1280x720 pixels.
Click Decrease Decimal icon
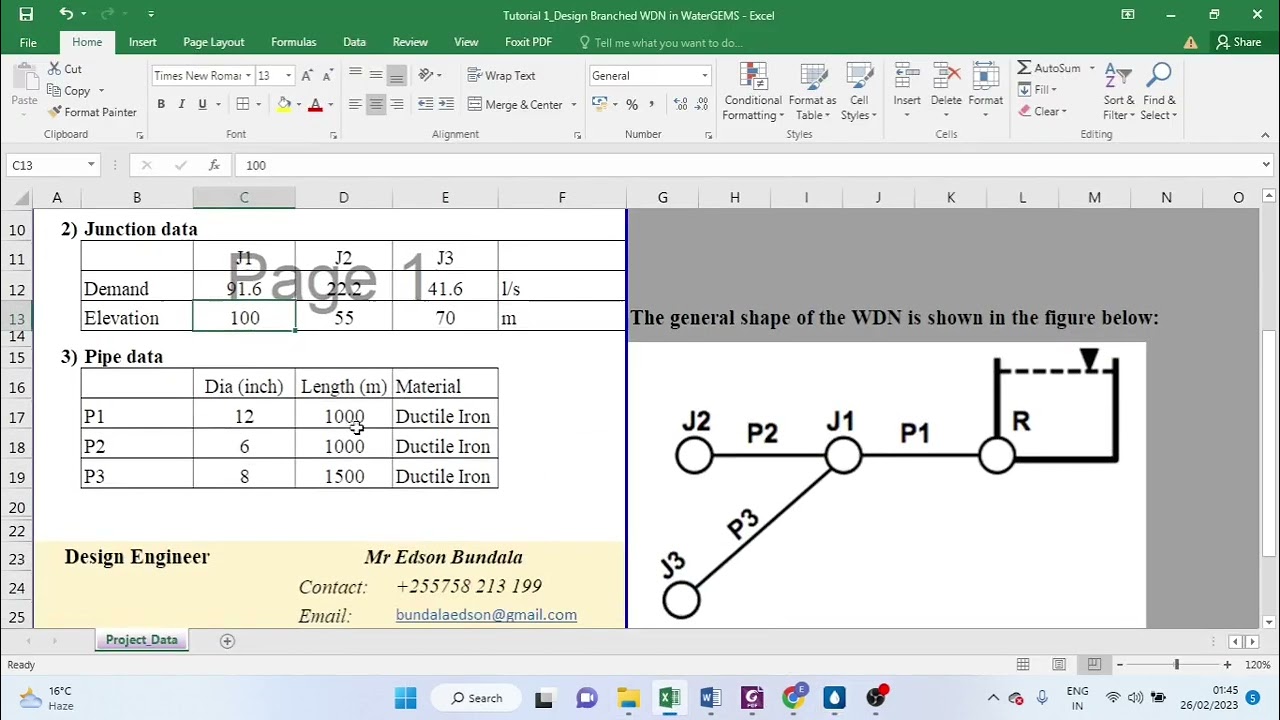[x=702, y=104]
